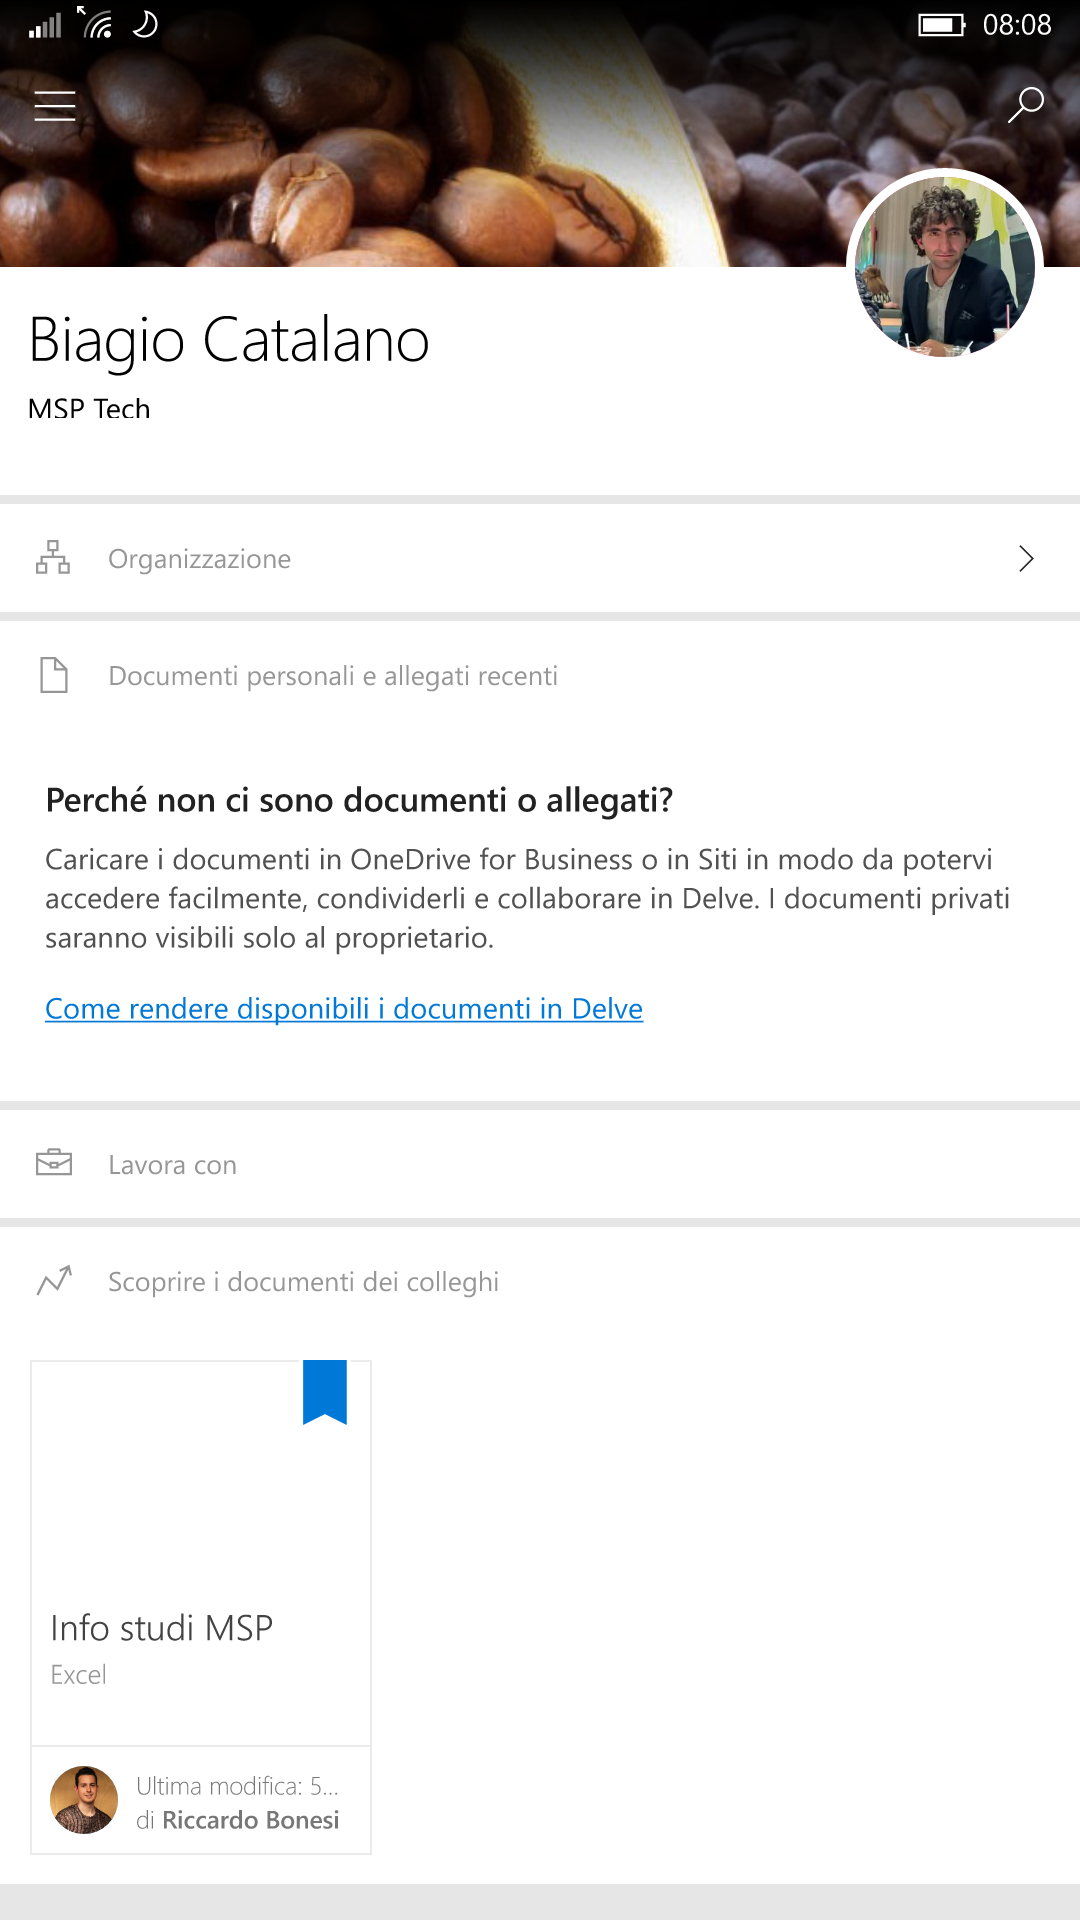Click the Info studi MSP card preview area
The height and width of the screenshot is (1920, 1080).
(x=201, y=1480)
